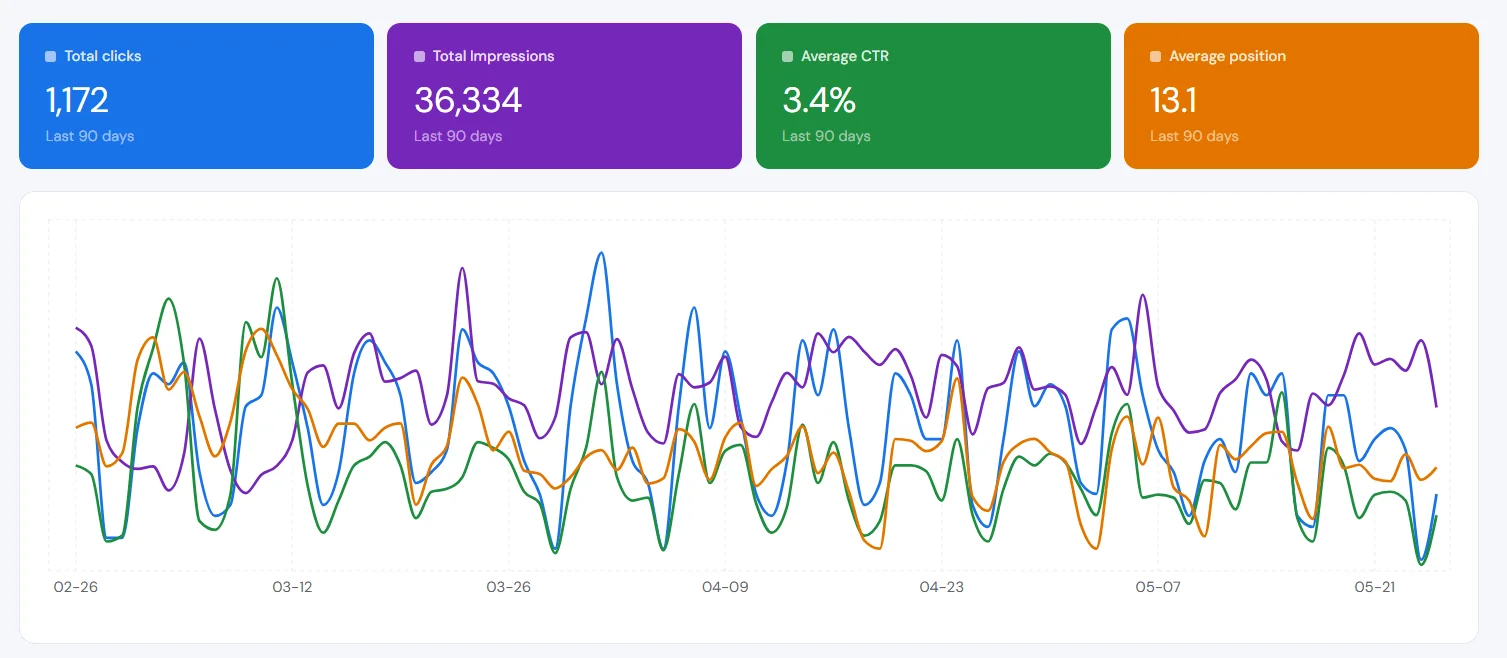Click the 04-09 date axis label
The width and height of the screenshot is (1507, 658).
pyautogui.click(x=725, y=587)
